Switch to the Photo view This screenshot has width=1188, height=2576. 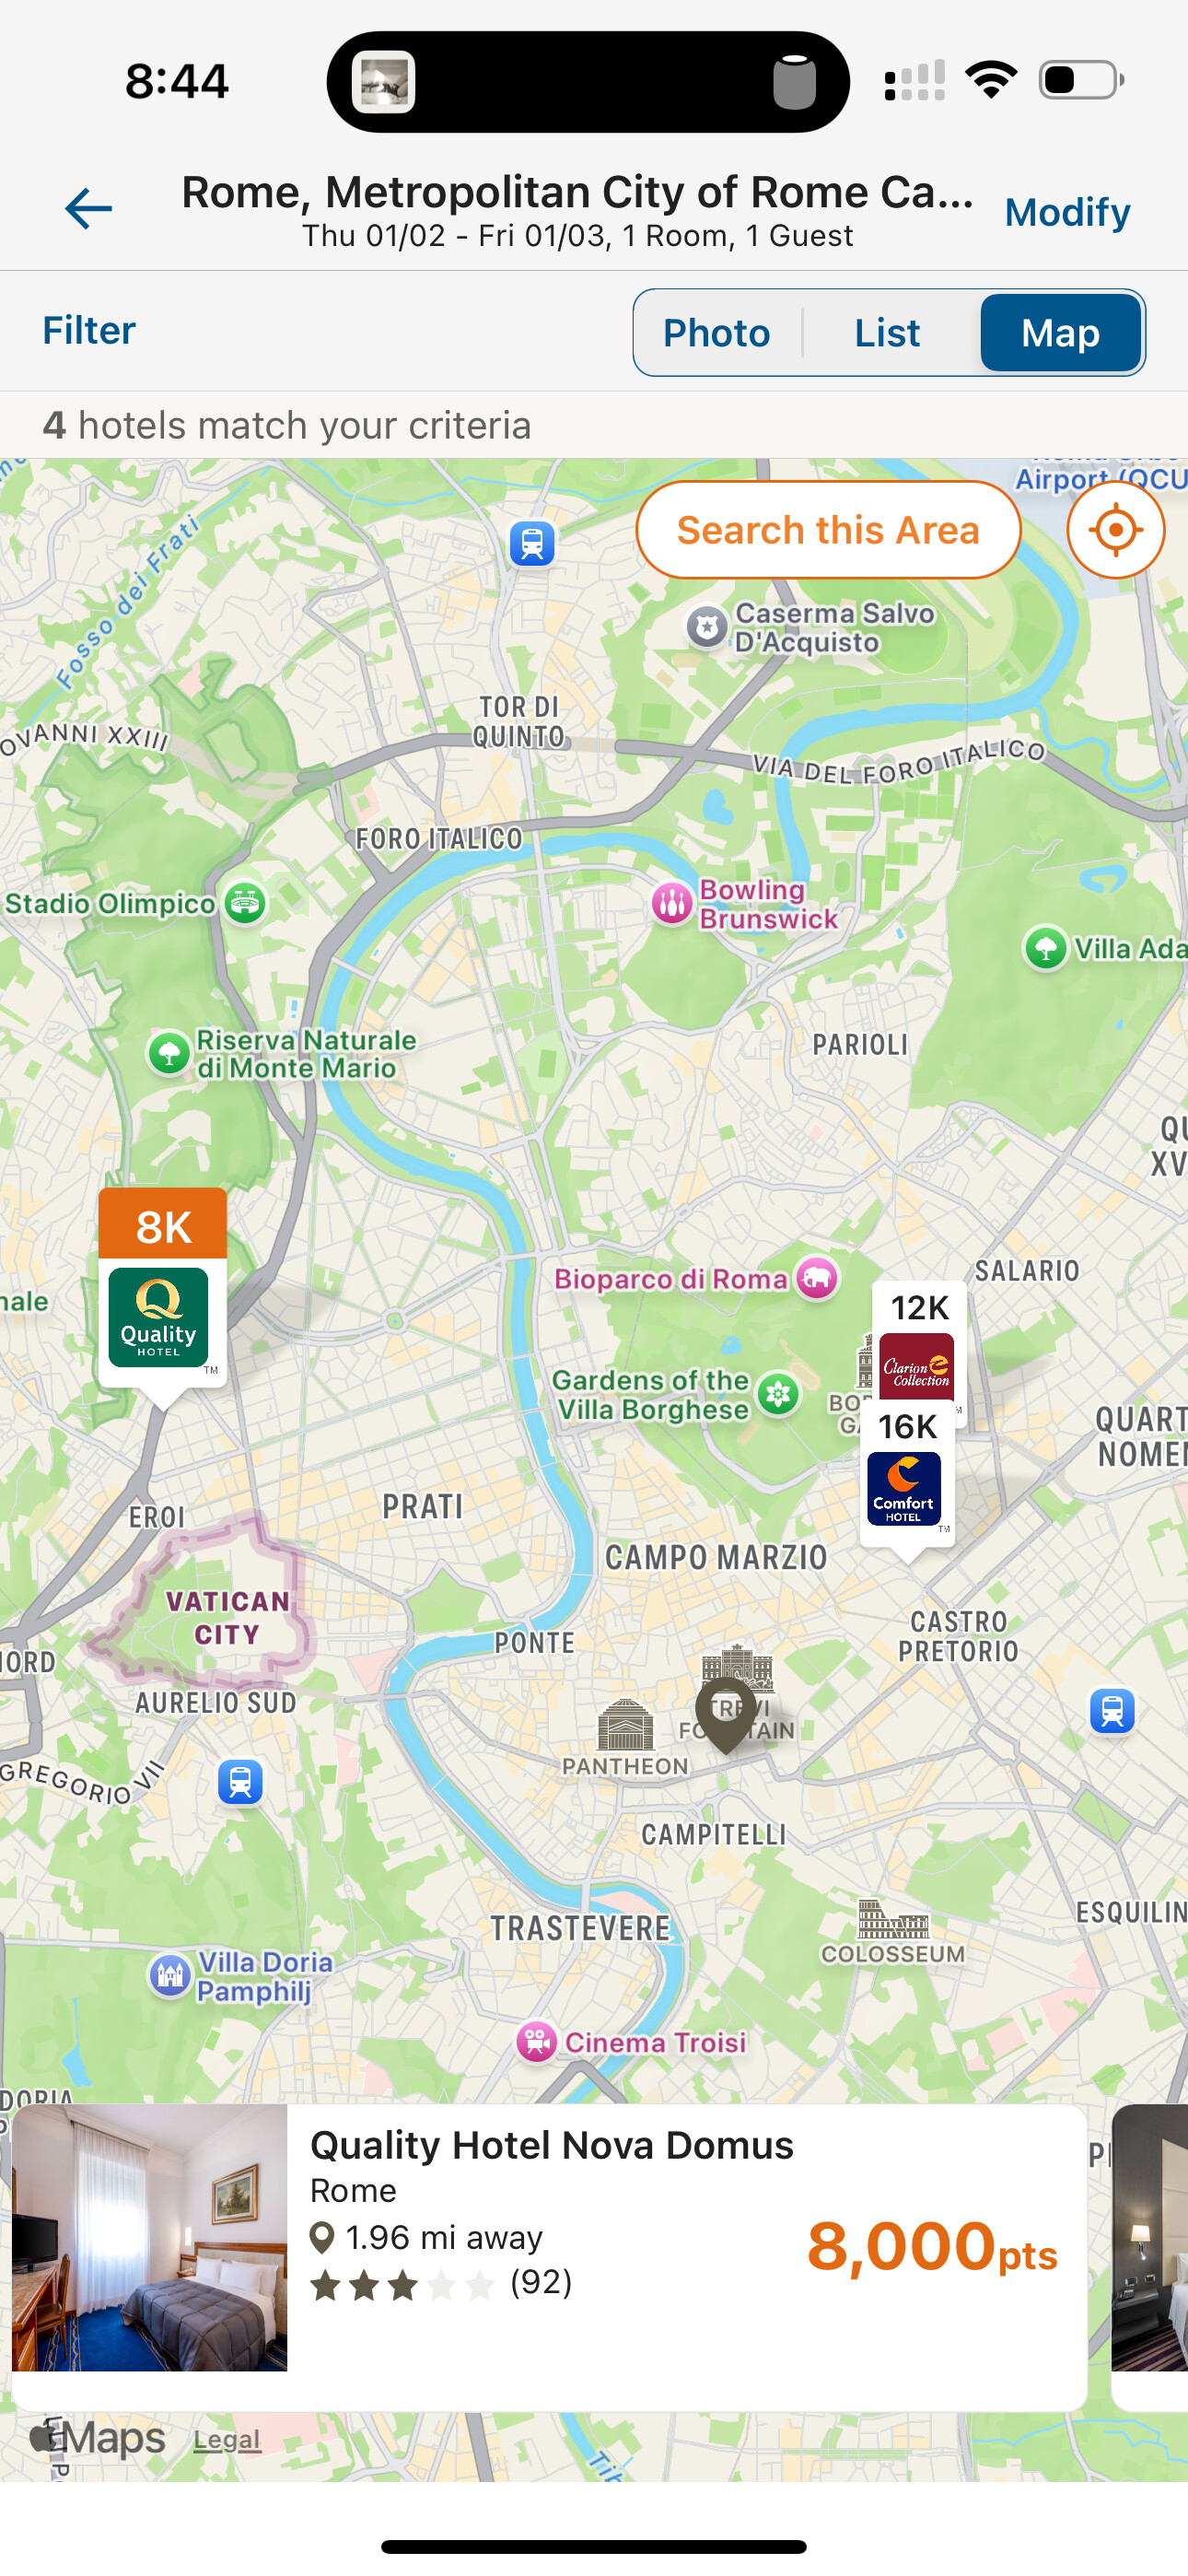click(716, 333)
